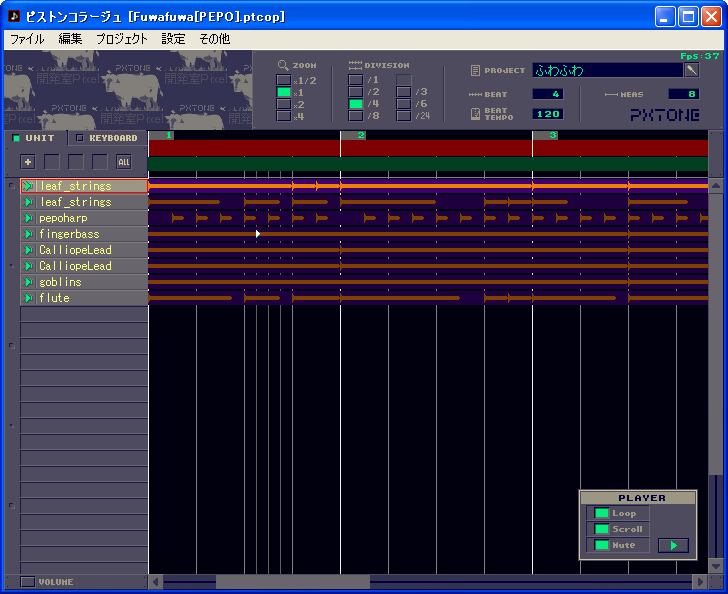Set division to /1
This screenshot has height=594, width=728.
pos(356,80)
